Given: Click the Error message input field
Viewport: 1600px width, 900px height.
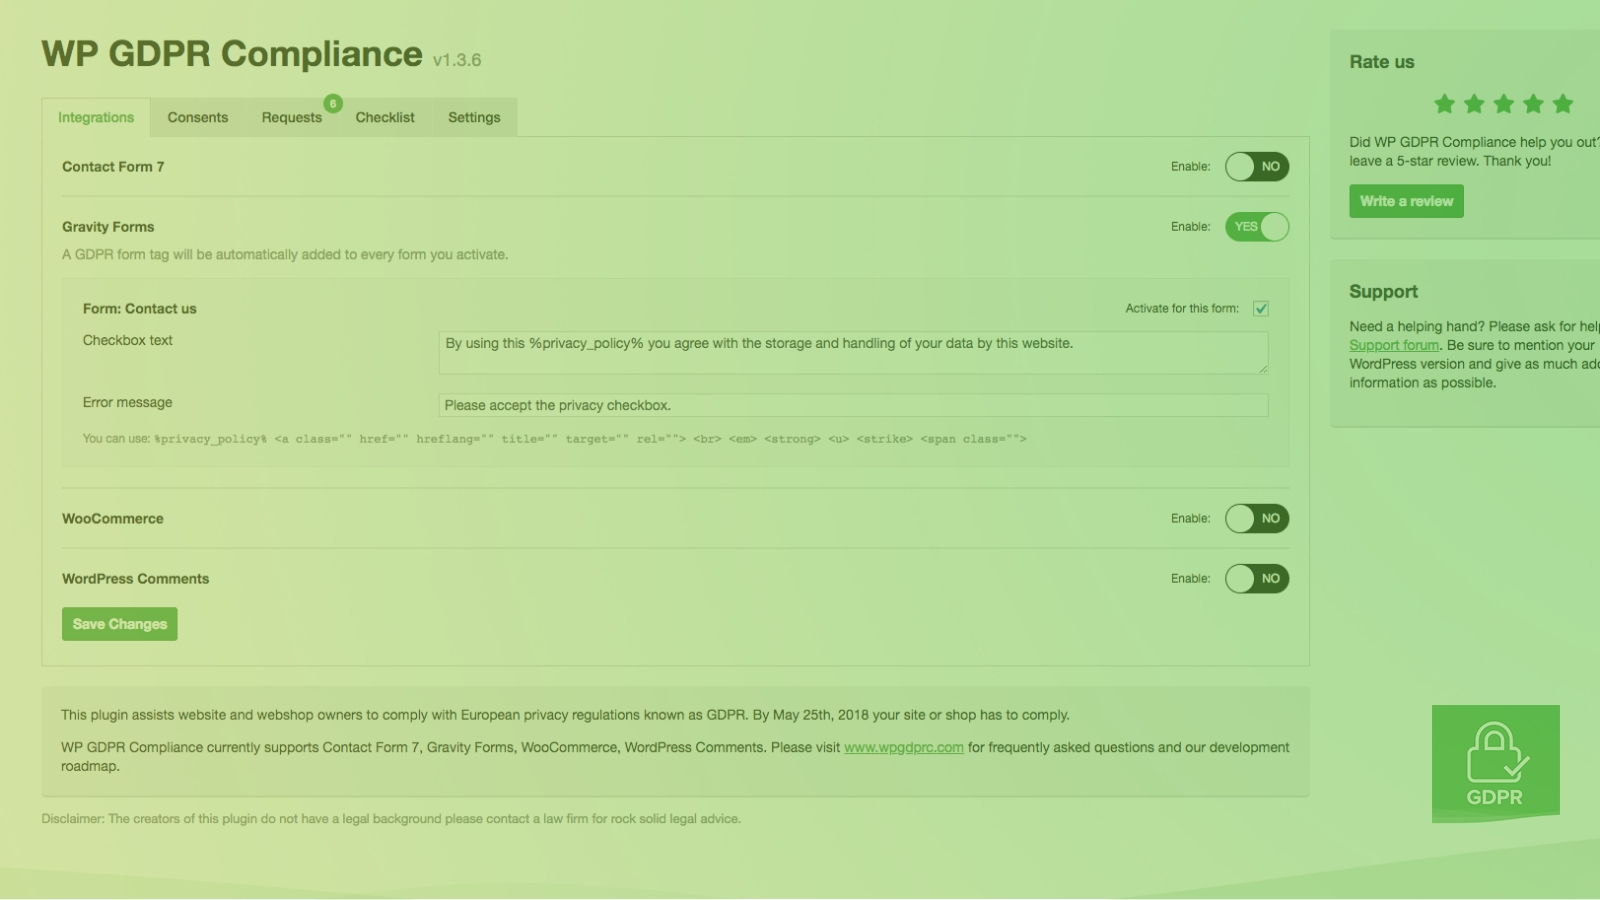Looking at the screenshot, I should (853, 405).
